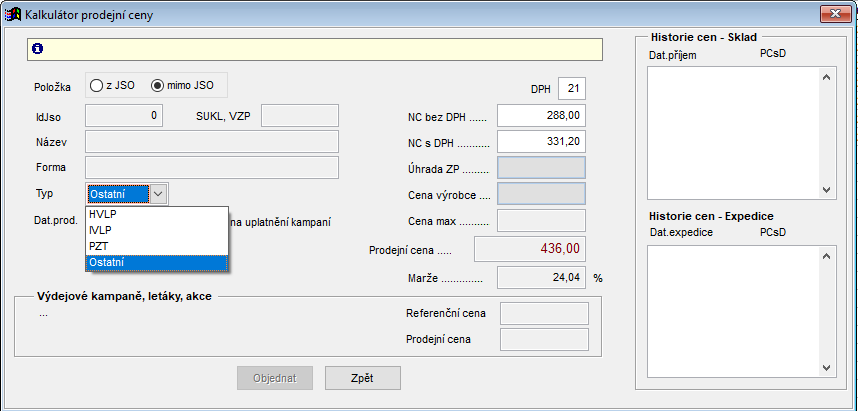Click the NC bez DPH input field
858x411 pixels.
540,116
